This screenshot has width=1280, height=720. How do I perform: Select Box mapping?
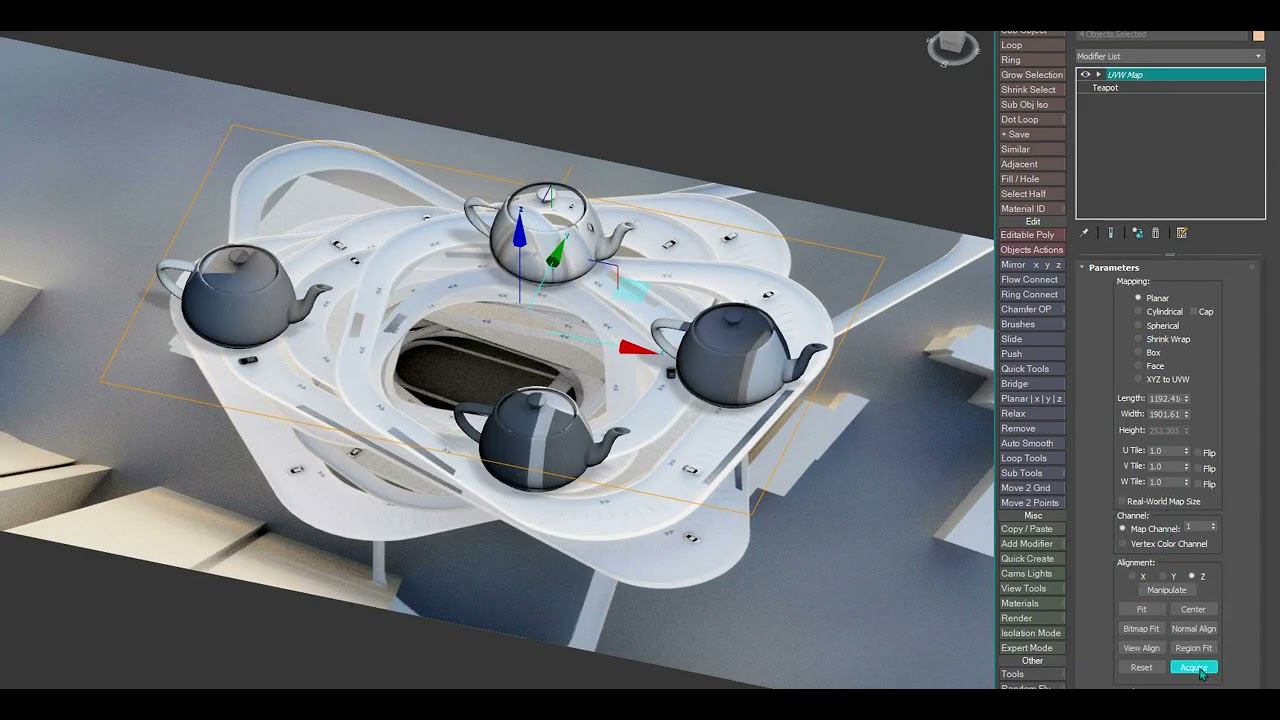click(x=1138, y=352)
